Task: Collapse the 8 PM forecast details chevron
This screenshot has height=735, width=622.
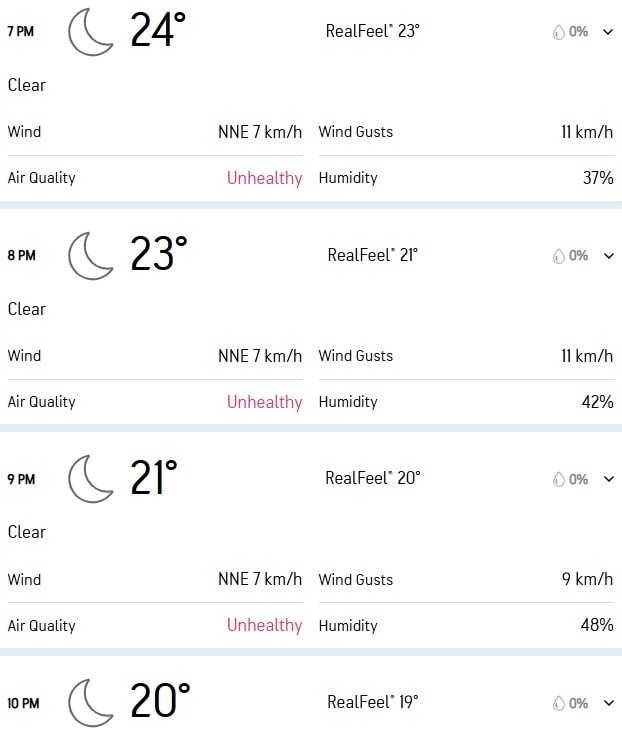Action: point(607,256)
